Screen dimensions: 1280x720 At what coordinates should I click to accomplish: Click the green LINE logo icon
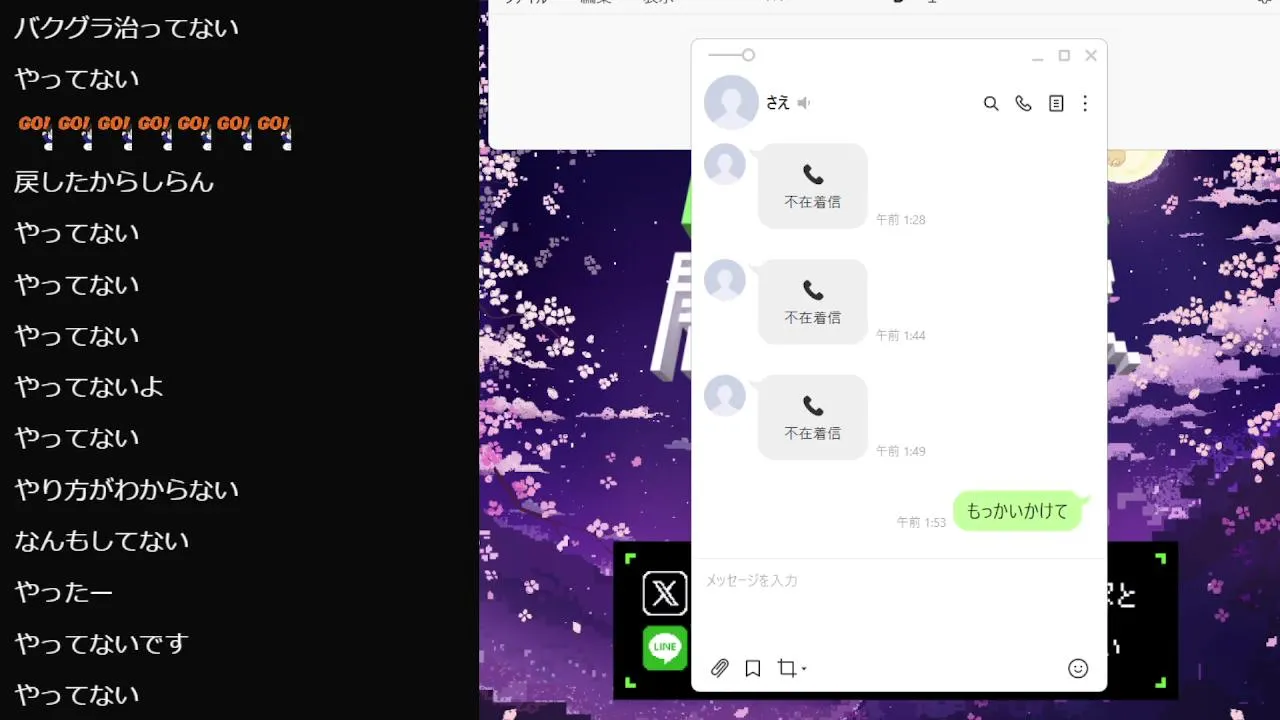tap(665, 648)
